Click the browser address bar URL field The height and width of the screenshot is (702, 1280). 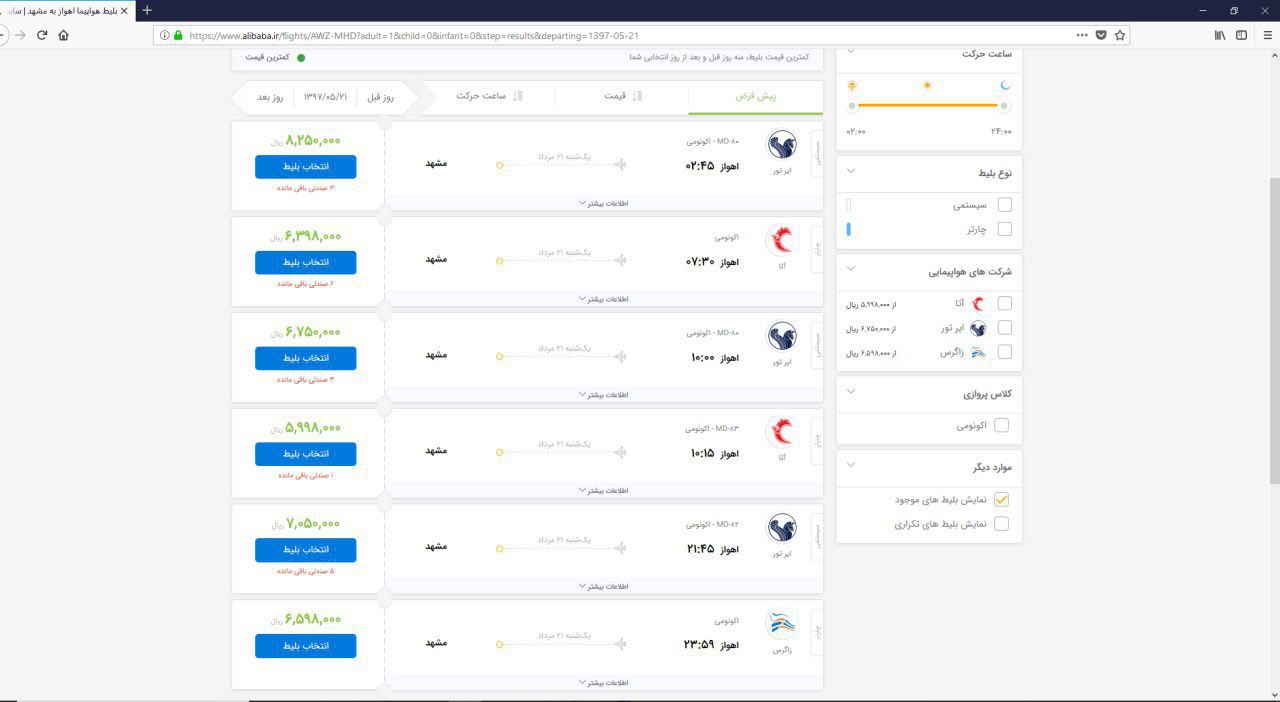click(x=620, y=35)
